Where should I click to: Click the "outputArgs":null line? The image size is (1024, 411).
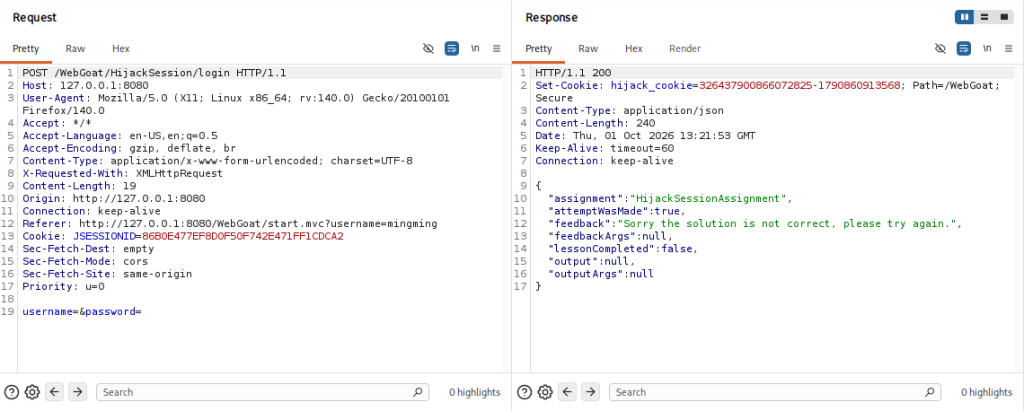coord(601,274)
